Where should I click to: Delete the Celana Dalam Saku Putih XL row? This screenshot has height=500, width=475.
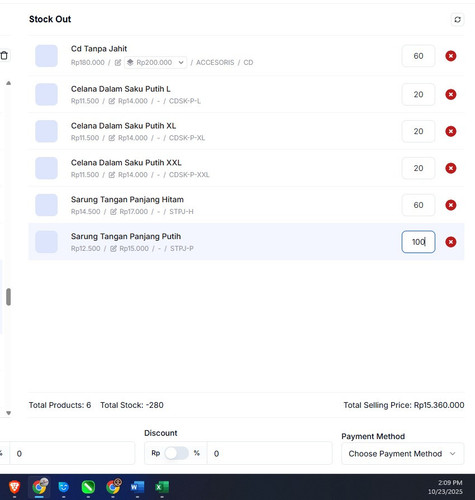451,131
